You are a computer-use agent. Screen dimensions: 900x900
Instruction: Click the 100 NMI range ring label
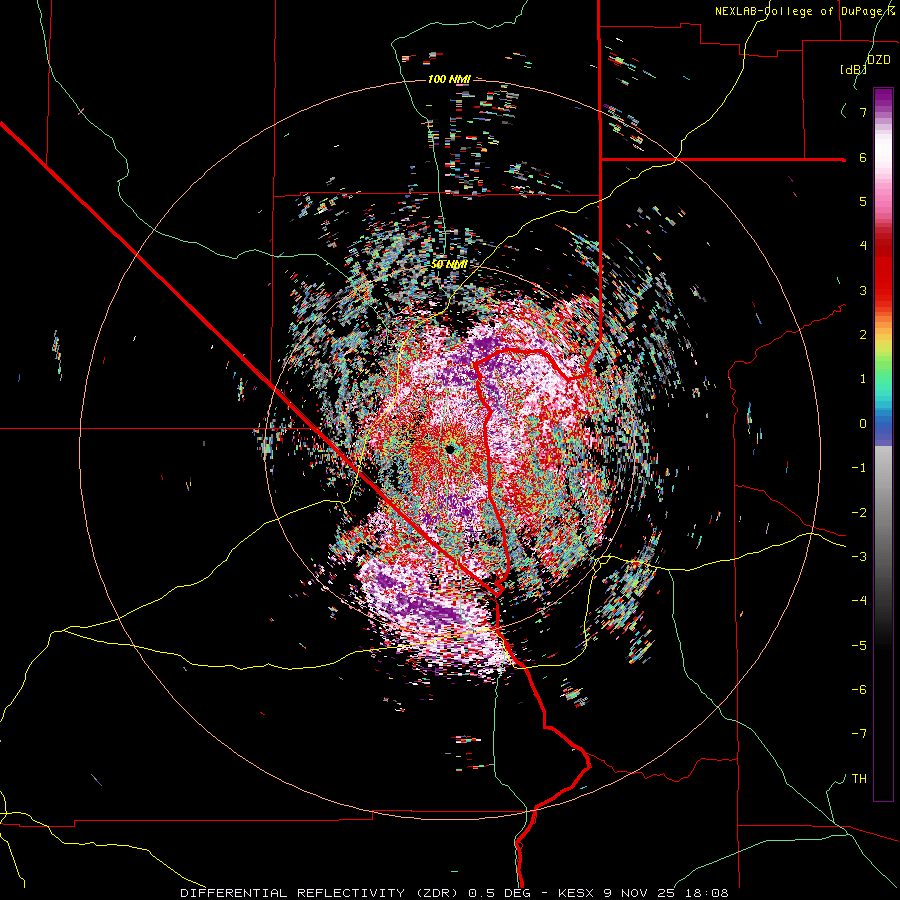click(449, 79)
